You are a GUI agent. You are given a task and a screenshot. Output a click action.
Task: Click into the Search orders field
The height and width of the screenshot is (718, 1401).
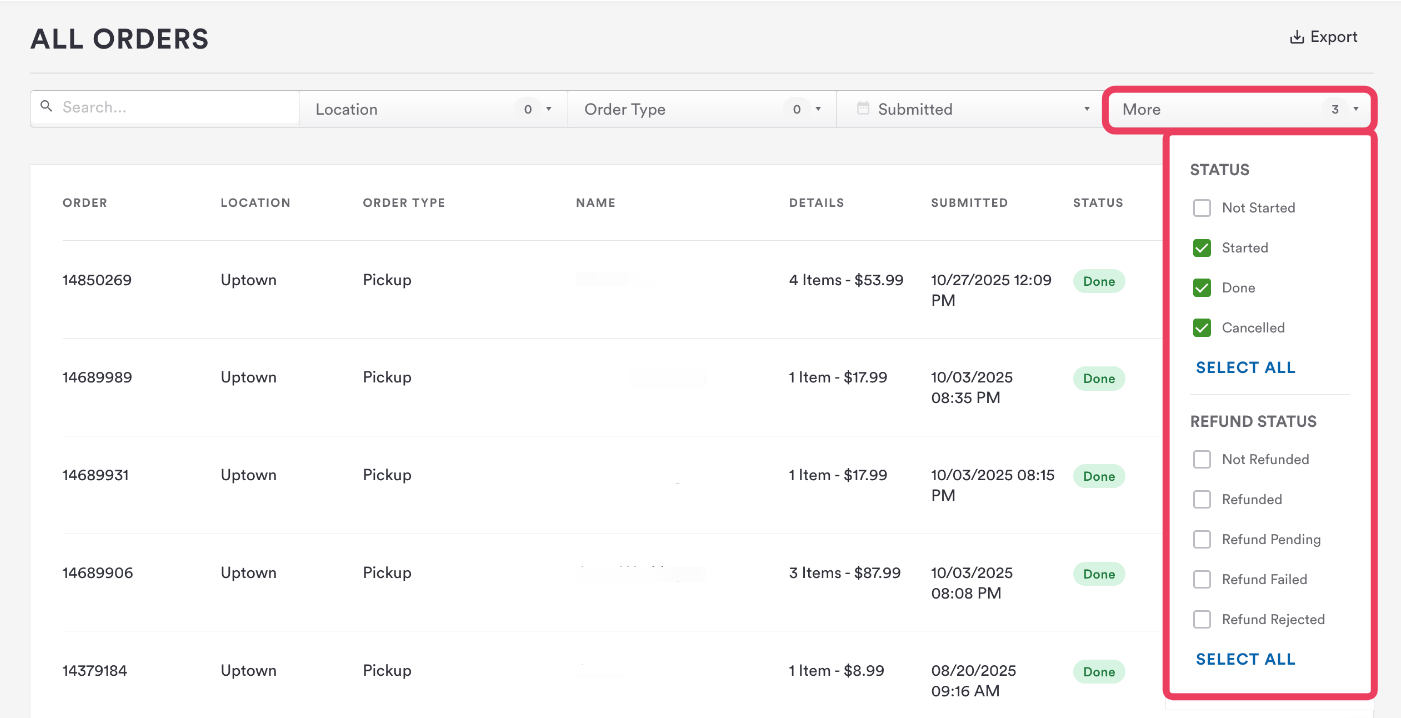click(175, 107)
